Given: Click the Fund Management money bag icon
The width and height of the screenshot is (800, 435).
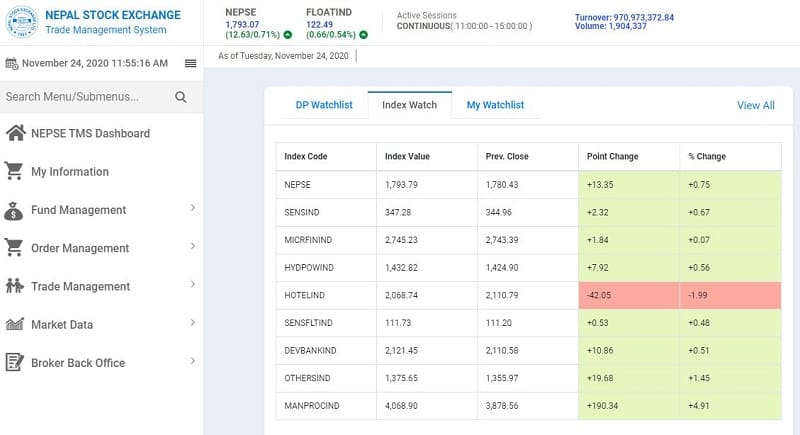Looking at the screenshot, I should tap(15, 210).
